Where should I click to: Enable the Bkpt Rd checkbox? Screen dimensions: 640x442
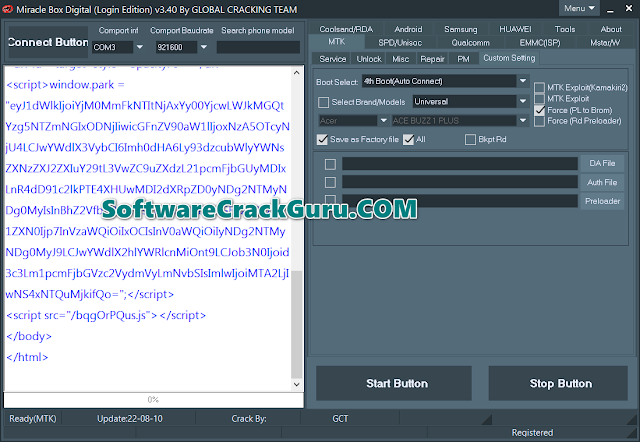tap(470, 140)
